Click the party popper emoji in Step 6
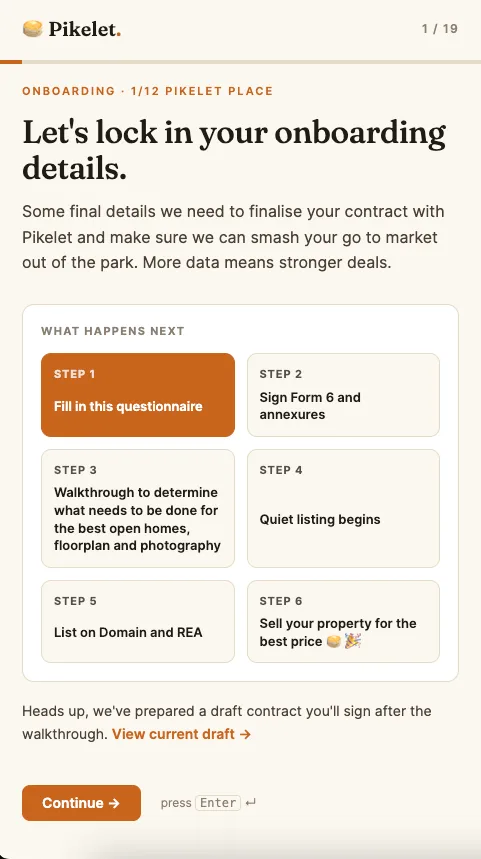This screenshot has width=481, height=859. (353, 642)
